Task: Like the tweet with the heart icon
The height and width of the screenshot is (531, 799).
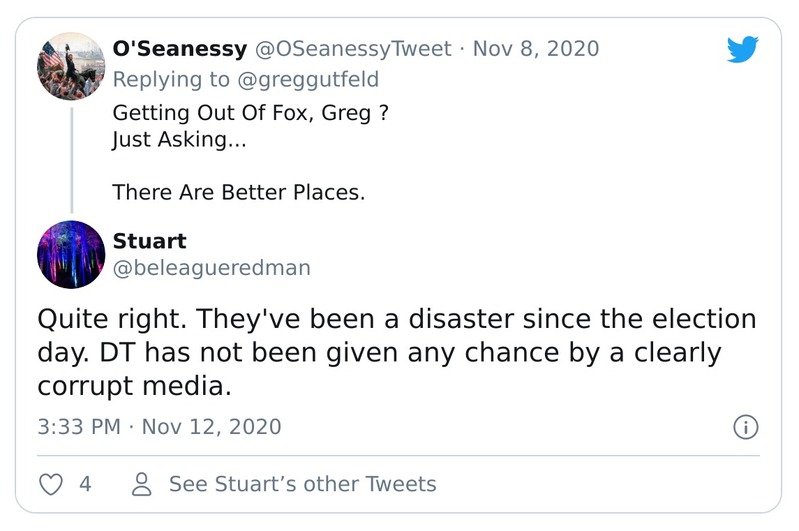Action: pyautogui.click(x=50, y=484)
